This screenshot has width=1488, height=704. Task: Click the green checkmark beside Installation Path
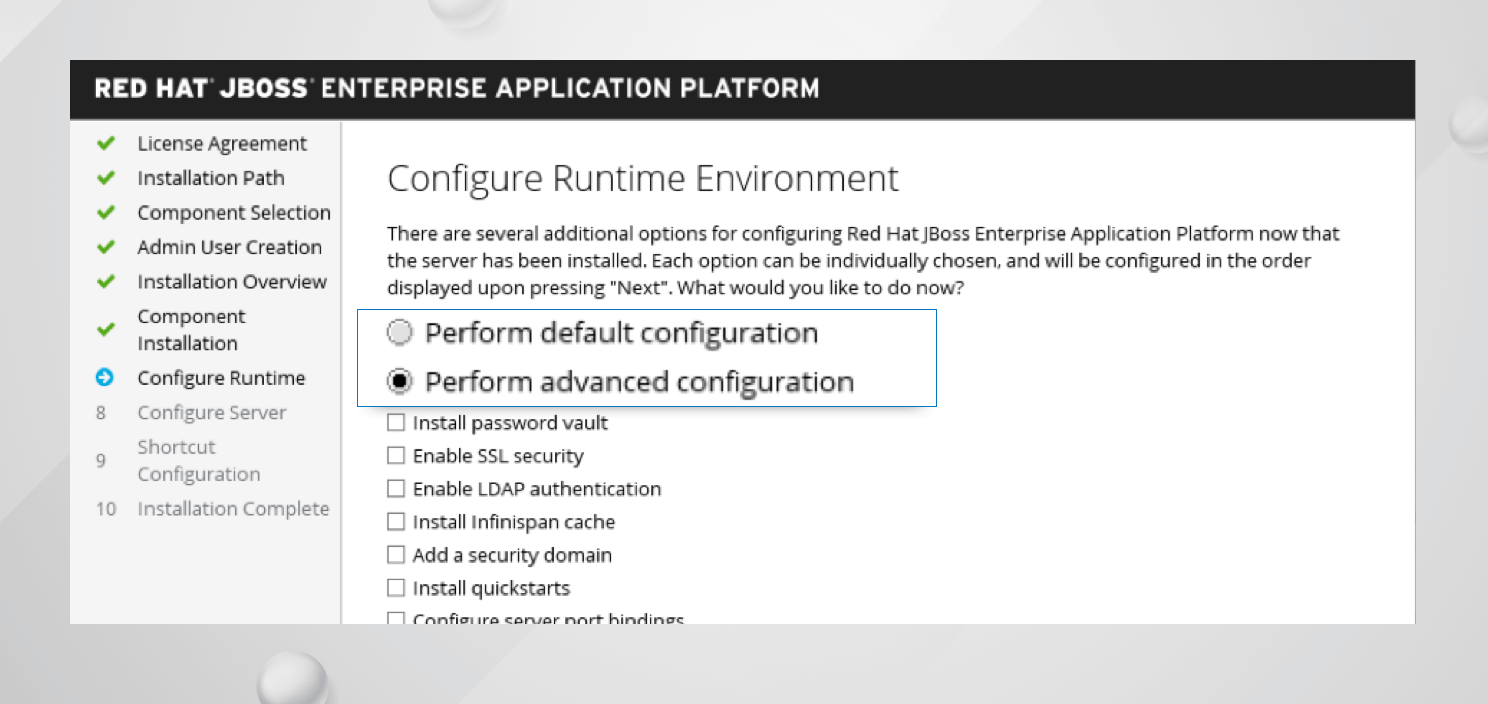(105, 178)
